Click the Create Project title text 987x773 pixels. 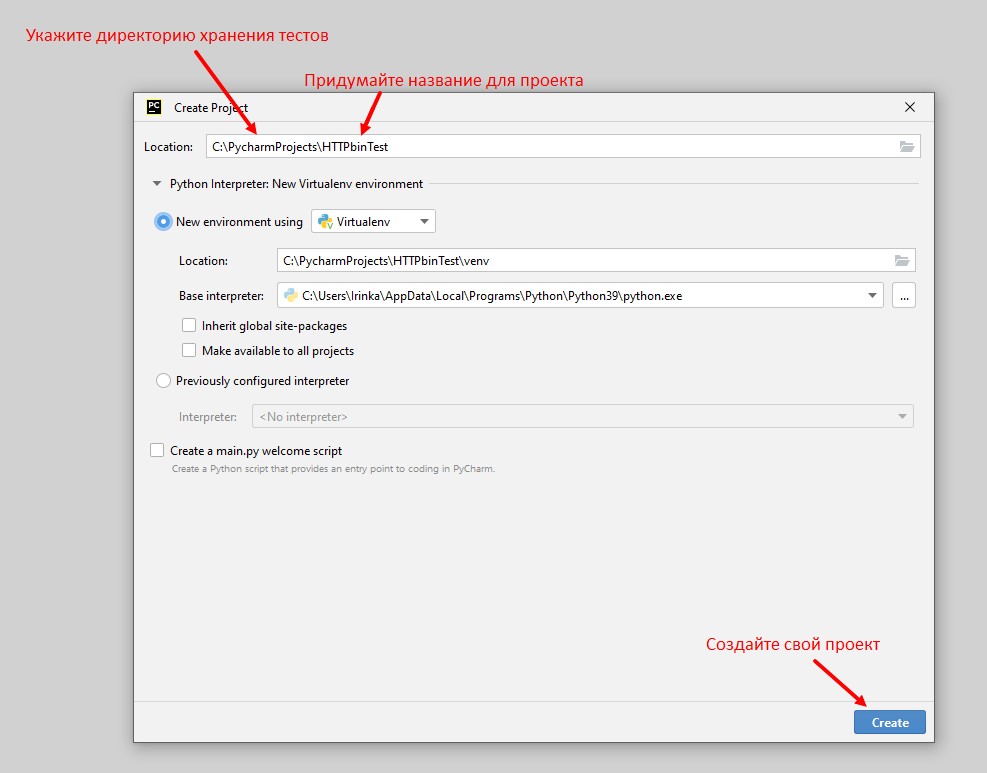[x=211, y=108]
